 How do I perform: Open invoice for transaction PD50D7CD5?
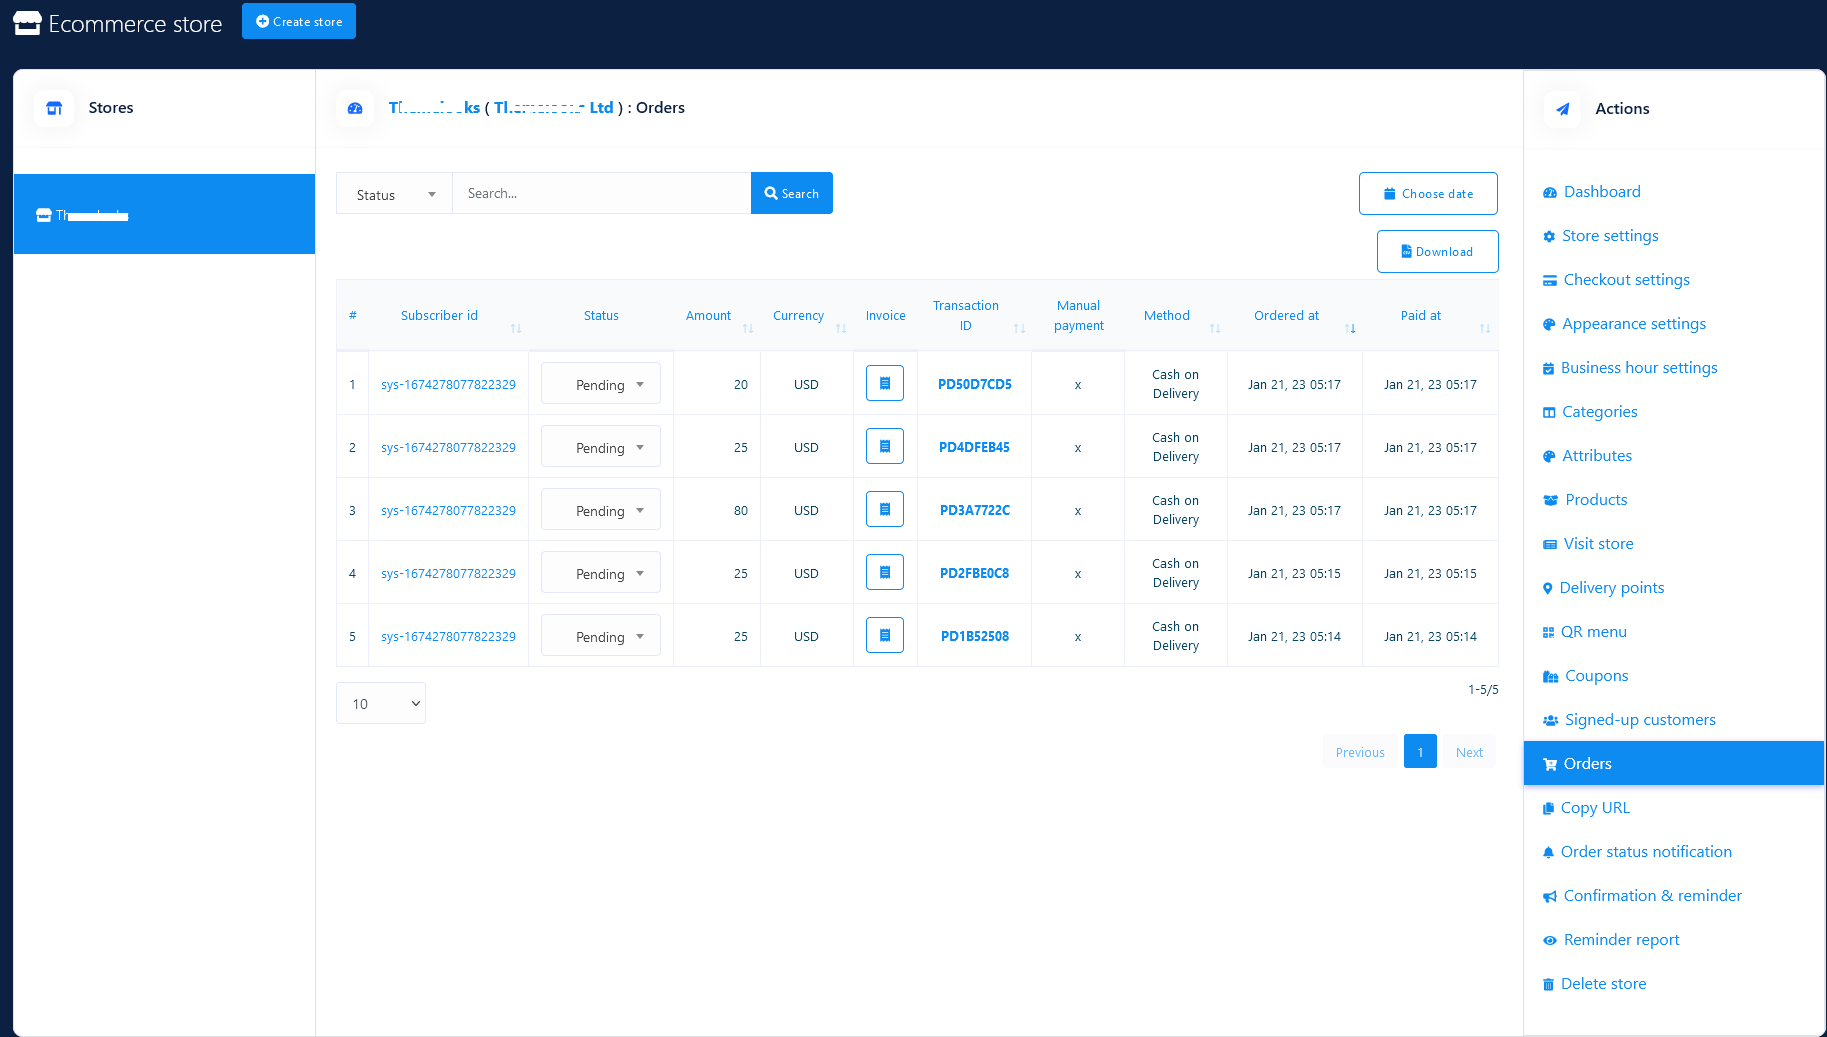[884, 384]
